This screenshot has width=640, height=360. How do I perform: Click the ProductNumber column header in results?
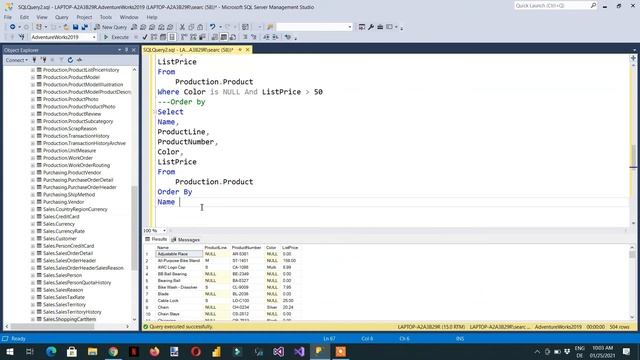tap(247, 247)
